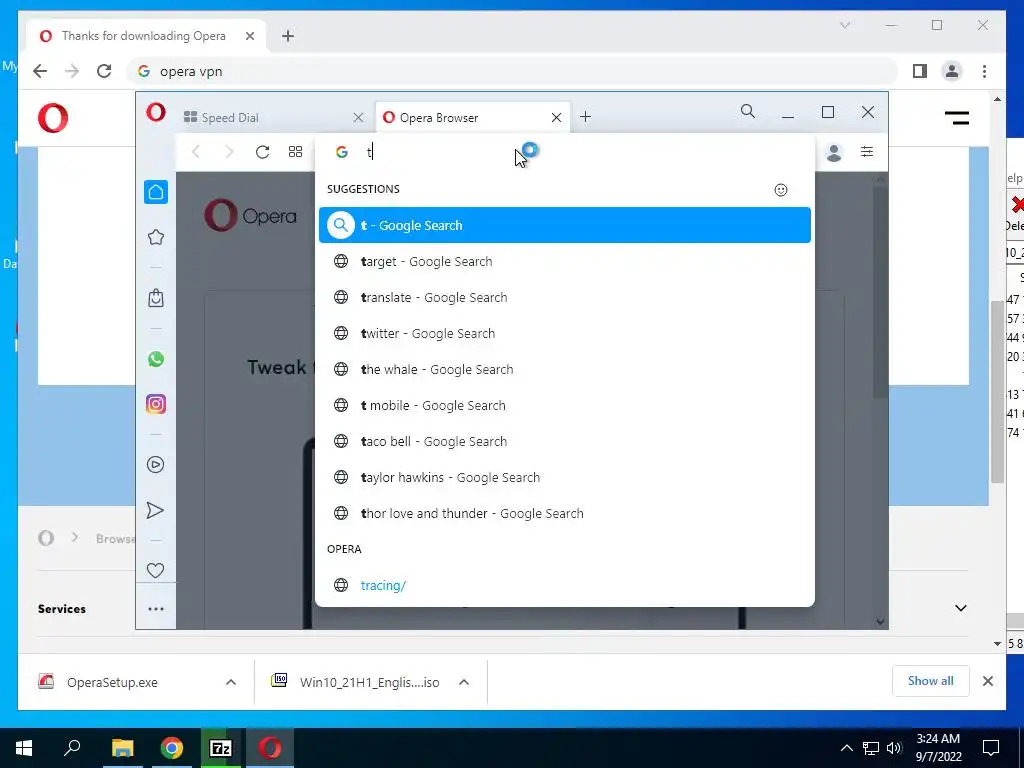Select suggestion 't mobile - Google Search'
Viewport: 1024px width, 768px height.
(564, 406)
